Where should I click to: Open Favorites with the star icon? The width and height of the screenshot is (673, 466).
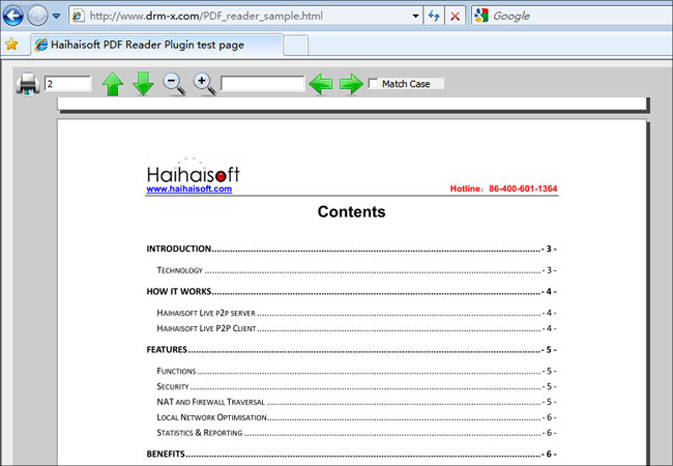point(12,44)
